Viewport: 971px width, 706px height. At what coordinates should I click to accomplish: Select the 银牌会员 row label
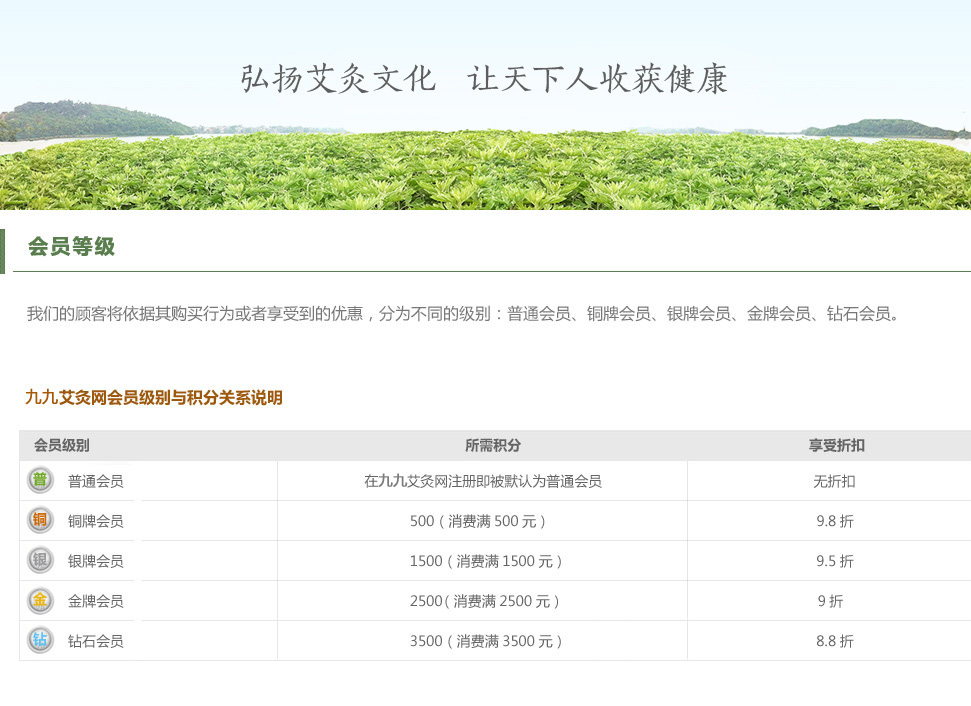[95, 561]
